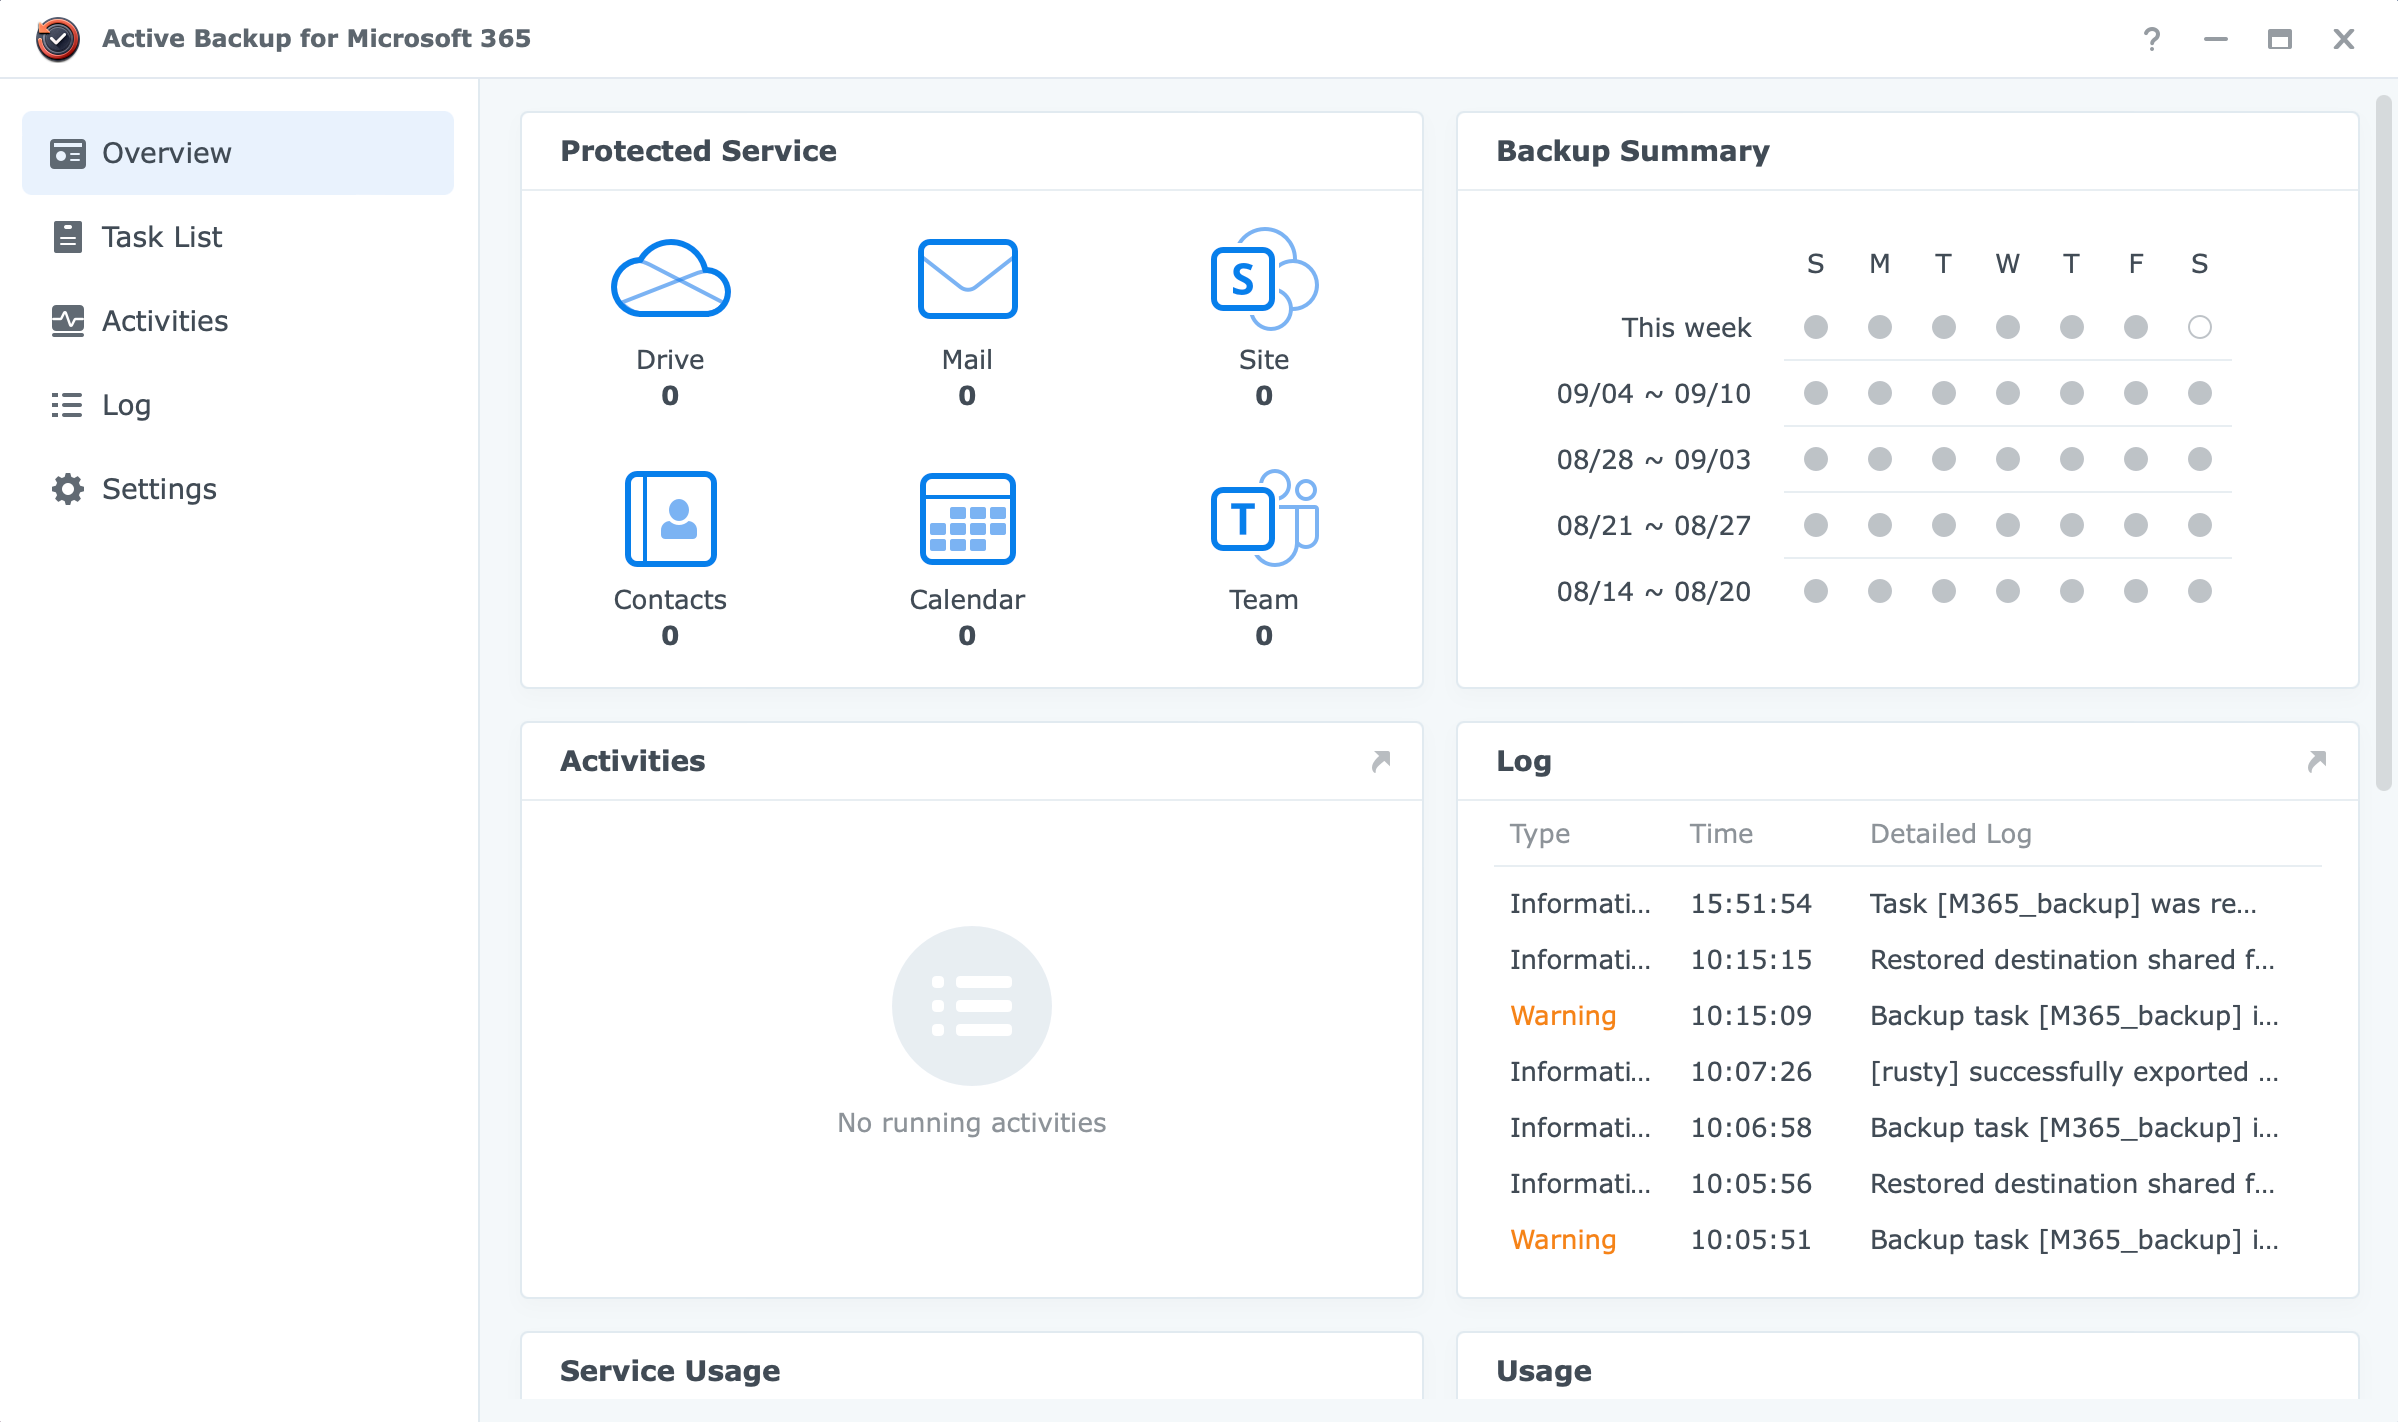The width and height of the screenshot is (2398, 1422).
Task: Click the Usage panel title
Action: [1544, 1371]
